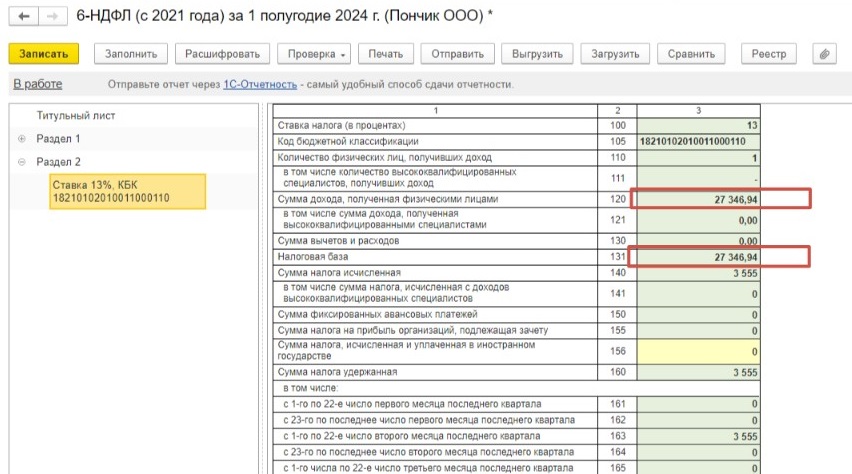The width and height of the screenshot is (852, 474).
Task: Open the Проверка dropdown menu
Action: click(x=314, y=54)
